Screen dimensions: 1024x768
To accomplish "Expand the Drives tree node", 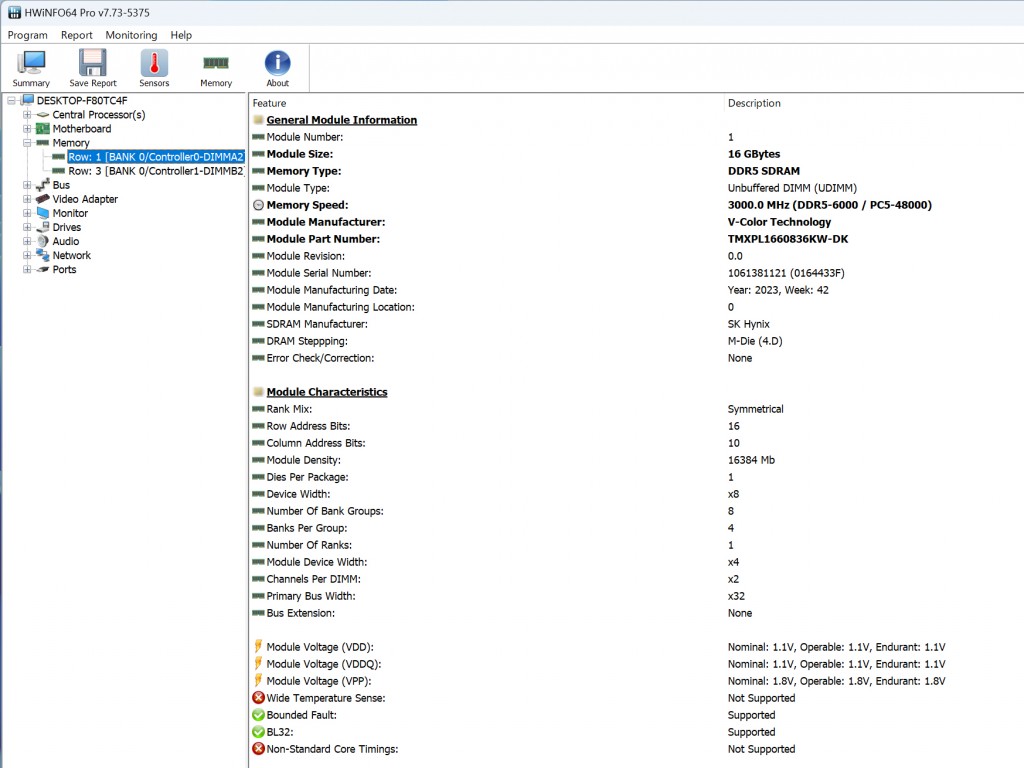I will [28, 227].
